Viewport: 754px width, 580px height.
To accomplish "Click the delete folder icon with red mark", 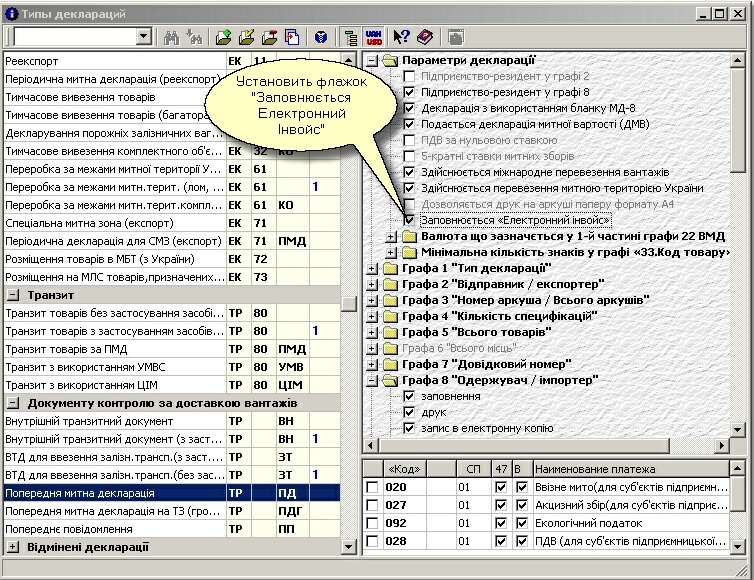I will 270,37.
